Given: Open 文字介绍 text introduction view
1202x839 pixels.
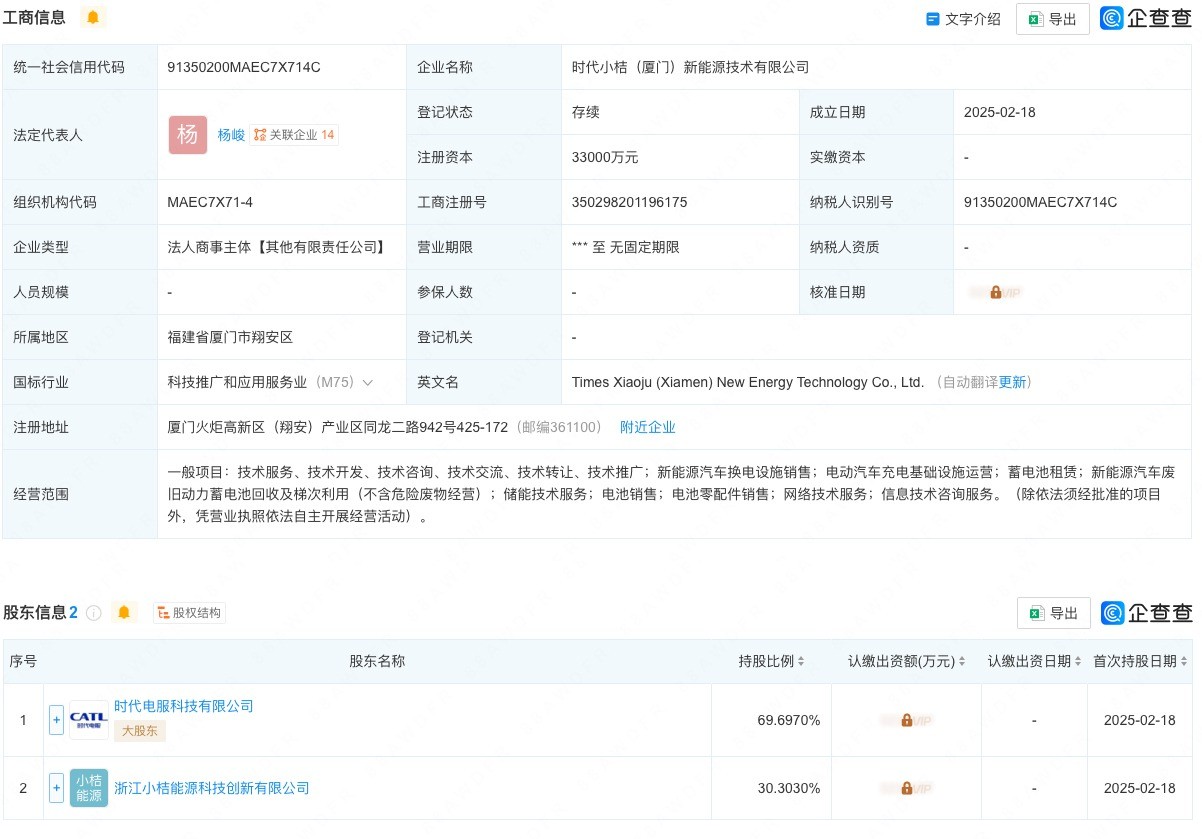Looking at the screenshot, I should point(963,19).
